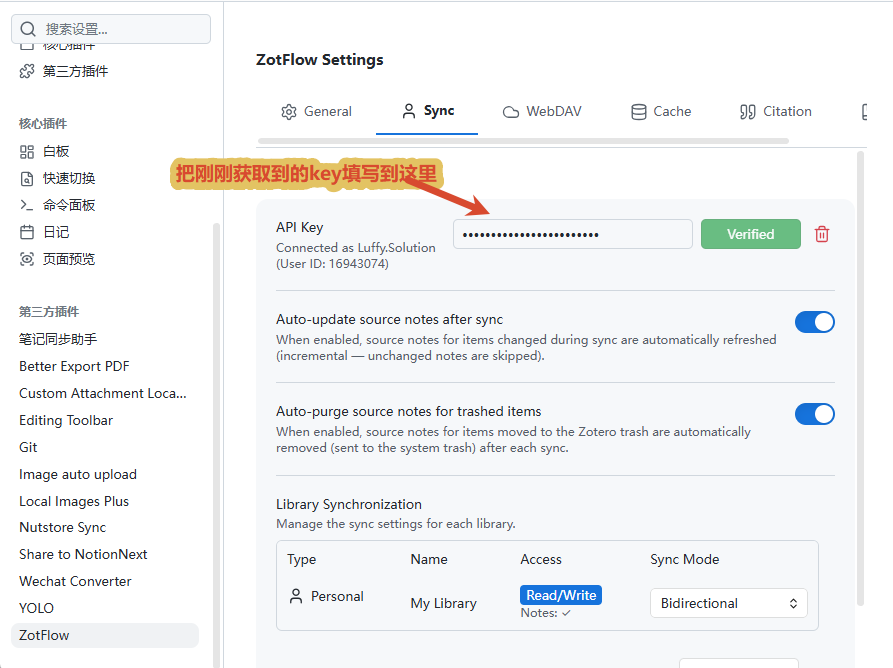This screenshot has height=668, width=893.
Task: Open the partially visible tab after Citation
Action: click(x=864, y=112)
